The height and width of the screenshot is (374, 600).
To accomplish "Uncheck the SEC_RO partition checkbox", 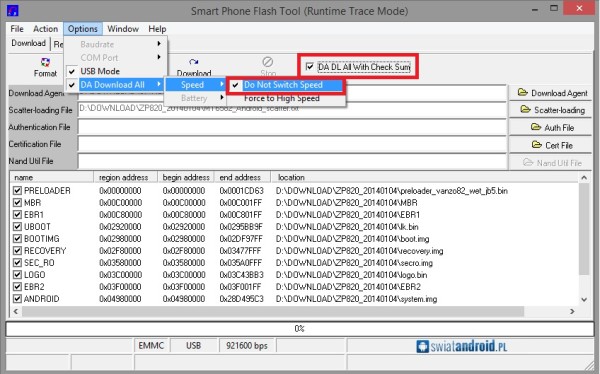I will pyautogui.click(x=17, y=263).
